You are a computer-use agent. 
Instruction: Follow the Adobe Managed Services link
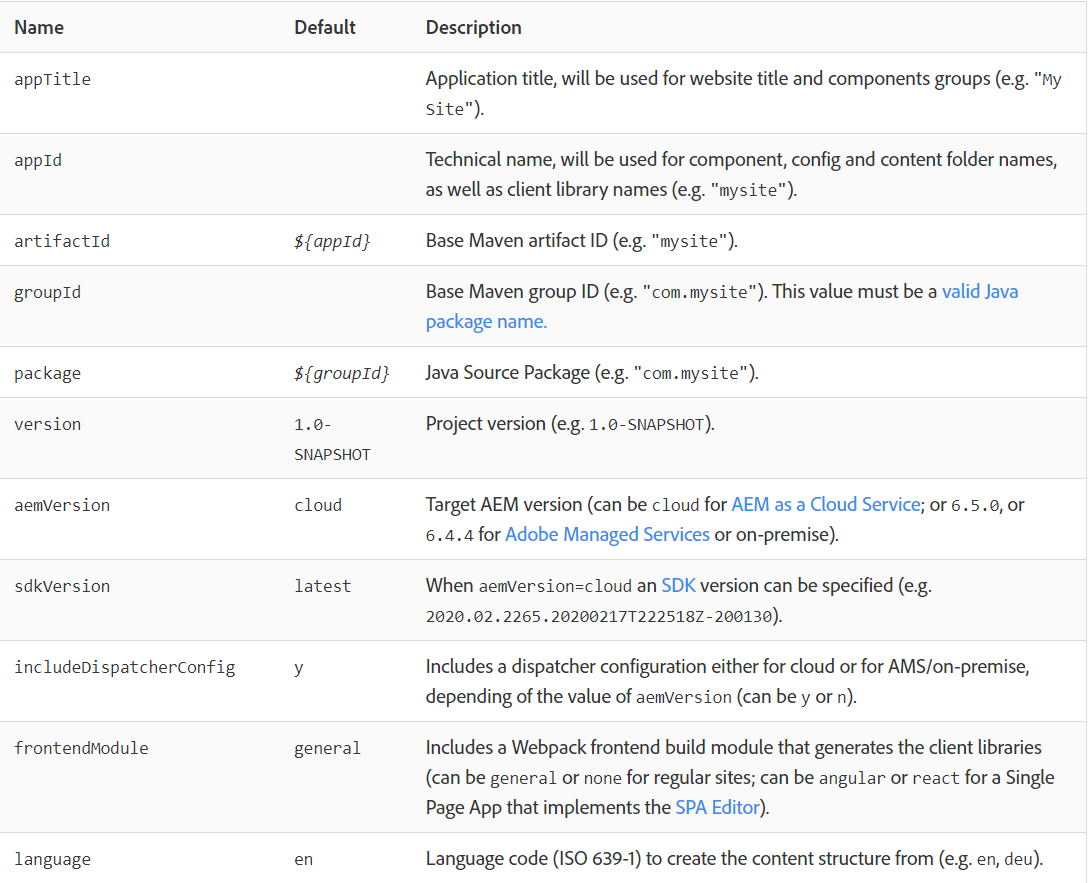pos(607,535)
